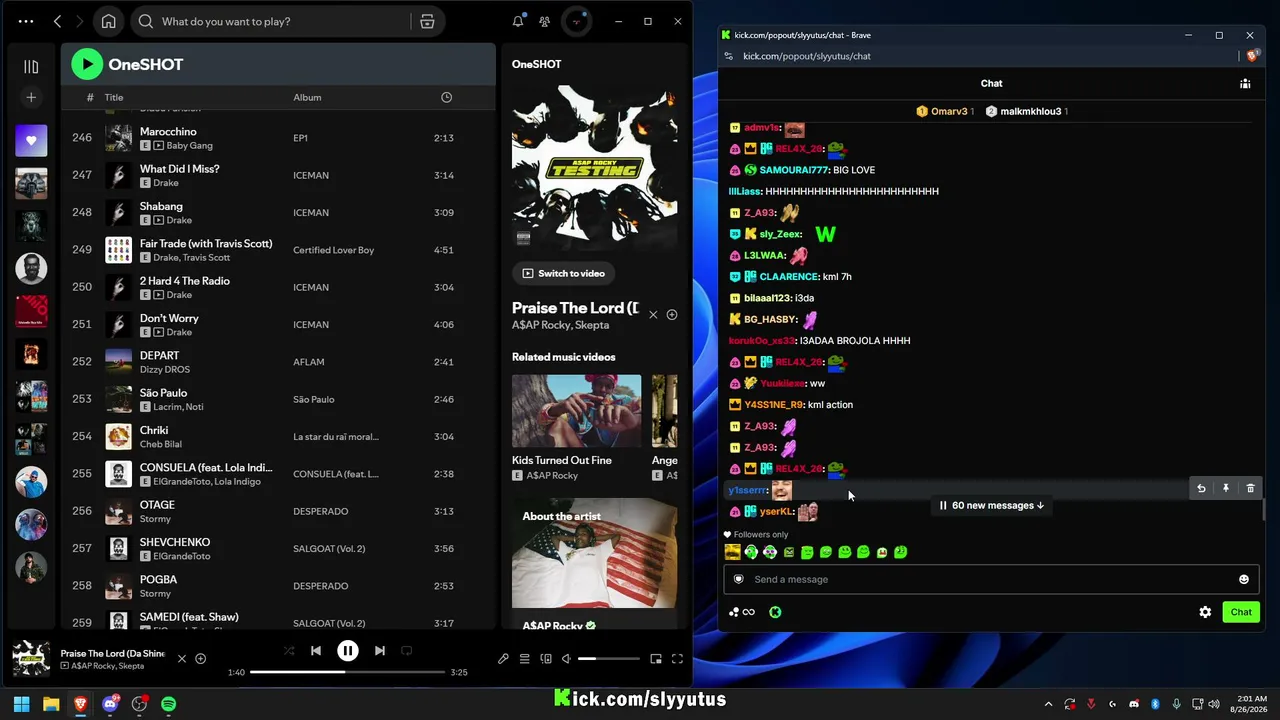This screenshot has height=720, width=1280.
Task: Skip to the previous track
Action: pos(316,650)
